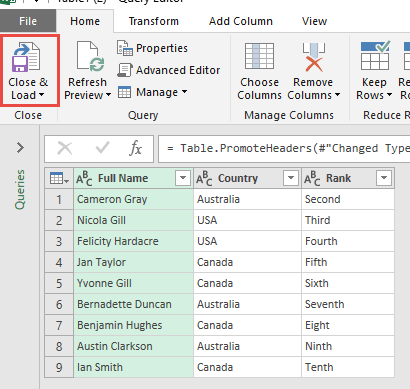Screen dimensions: 410x389
Task: Expand the Queries pane chevron
Action: [20, 147]
